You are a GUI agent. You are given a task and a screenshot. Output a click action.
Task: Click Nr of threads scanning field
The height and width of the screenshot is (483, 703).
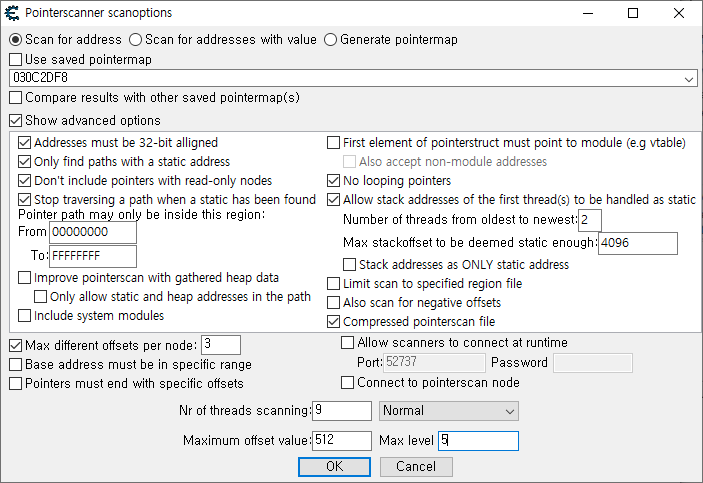342,411
